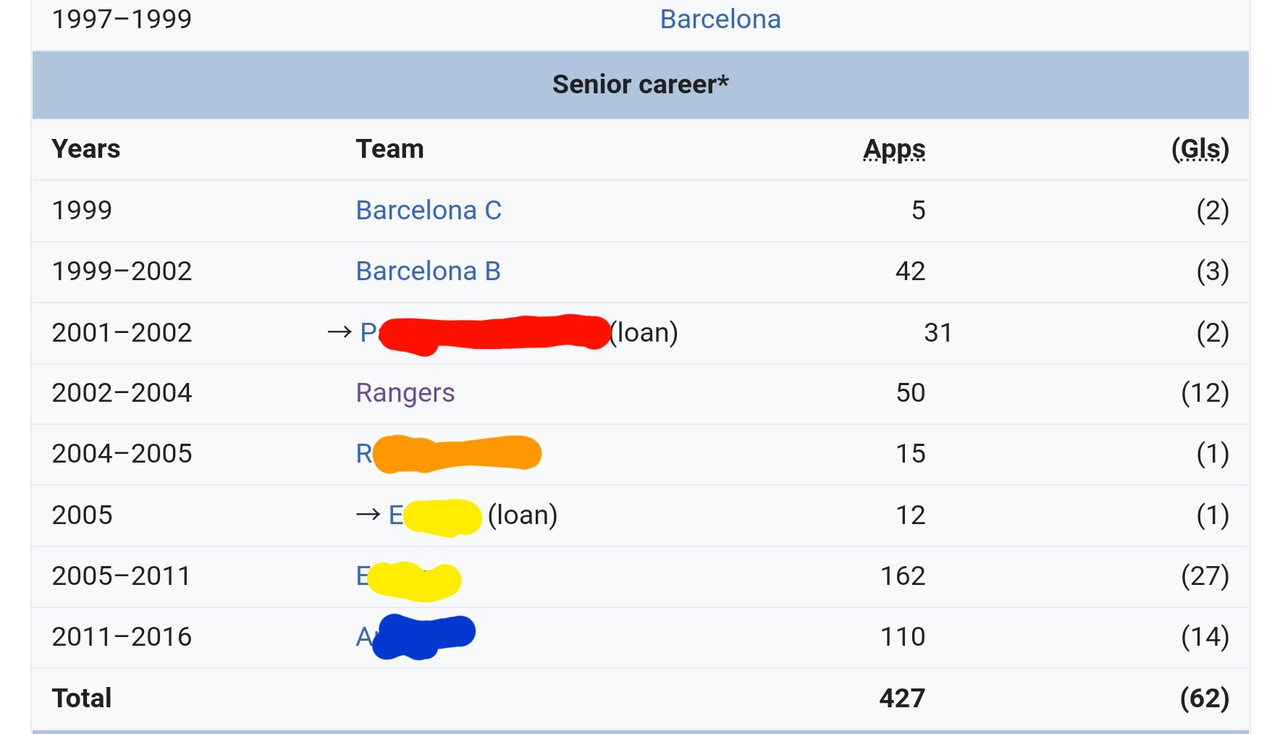Click the (12) goals cell for Rangers
The image size is (1280, 734).
click(1205, 392)
